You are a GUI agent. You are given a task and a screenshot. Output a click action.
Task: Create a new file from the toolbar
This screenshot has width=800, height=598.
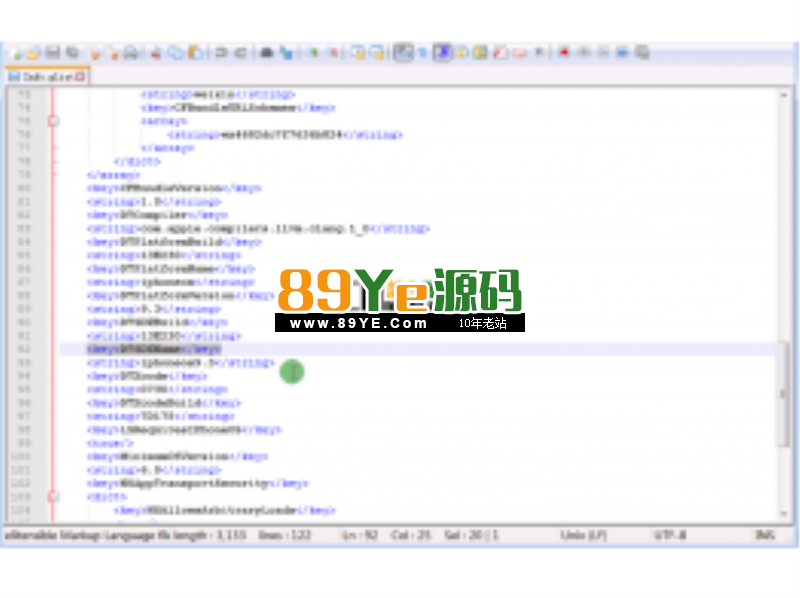click(15, 53)
